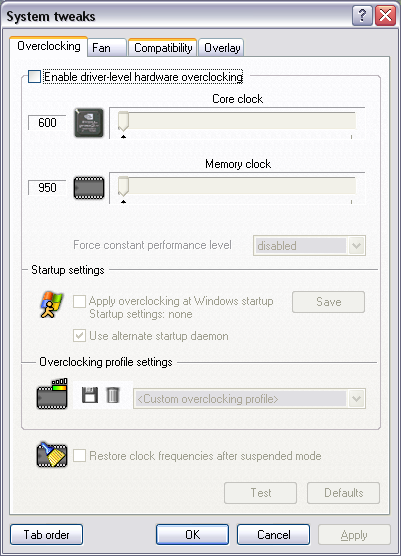The height and width of the screenshot is (556, 401).
Task: Click the Apply button
Action: click(x=354, y=535)
